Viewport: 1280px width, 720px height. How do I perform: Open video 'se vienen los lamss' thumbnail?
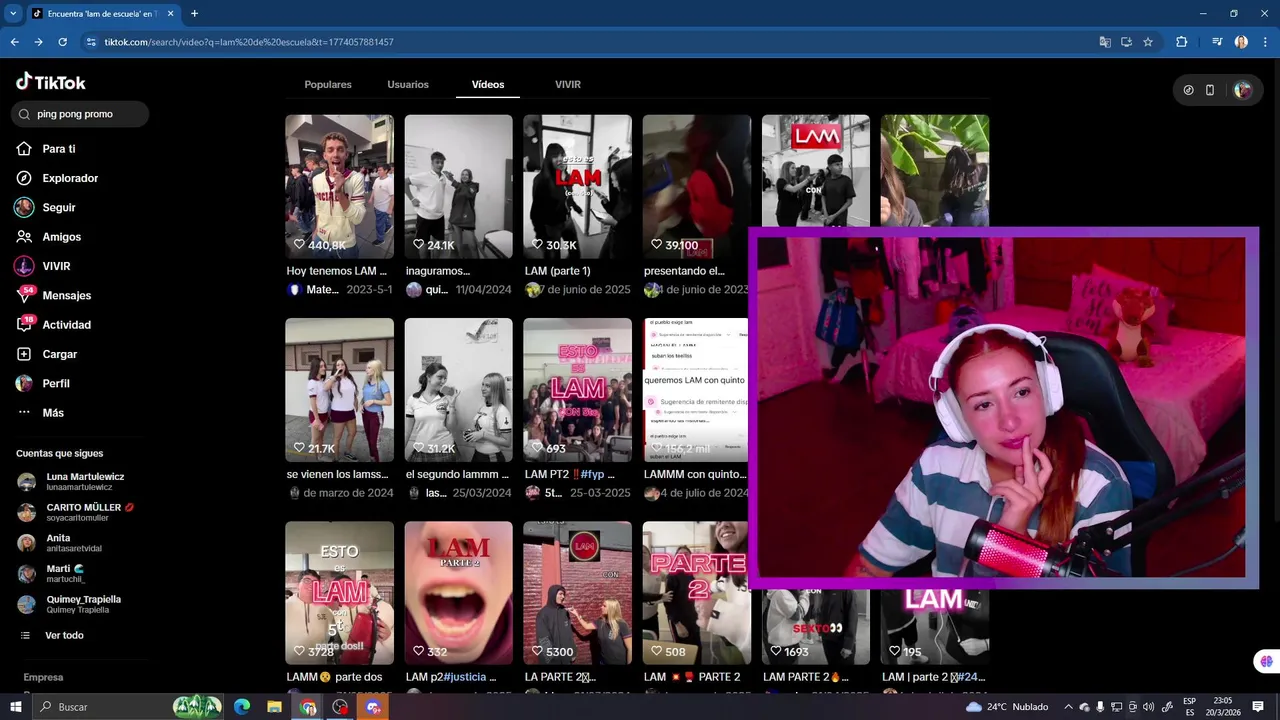(339, 390)
